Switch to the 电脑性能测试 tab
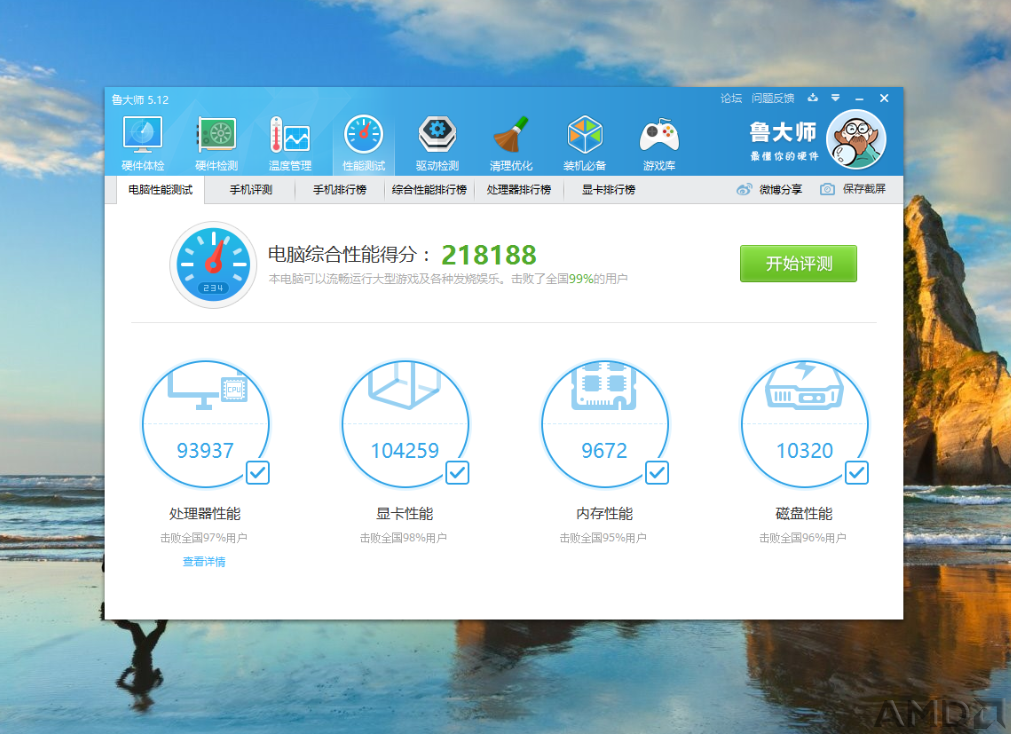Image resolution: width=1011 pixels, height=734 pixels. [x=161, y=190]
